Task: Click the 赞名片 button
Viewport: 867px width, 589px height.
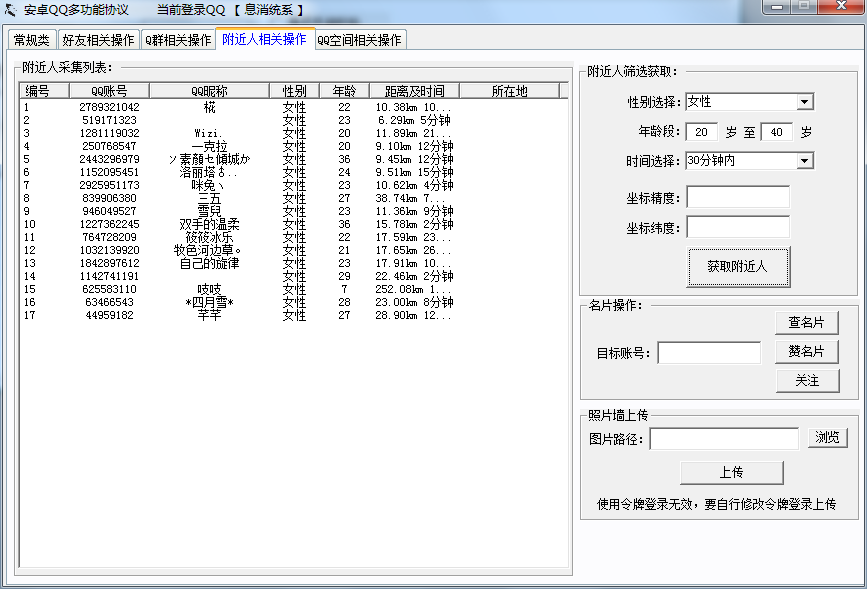Action: coord(807,351)
